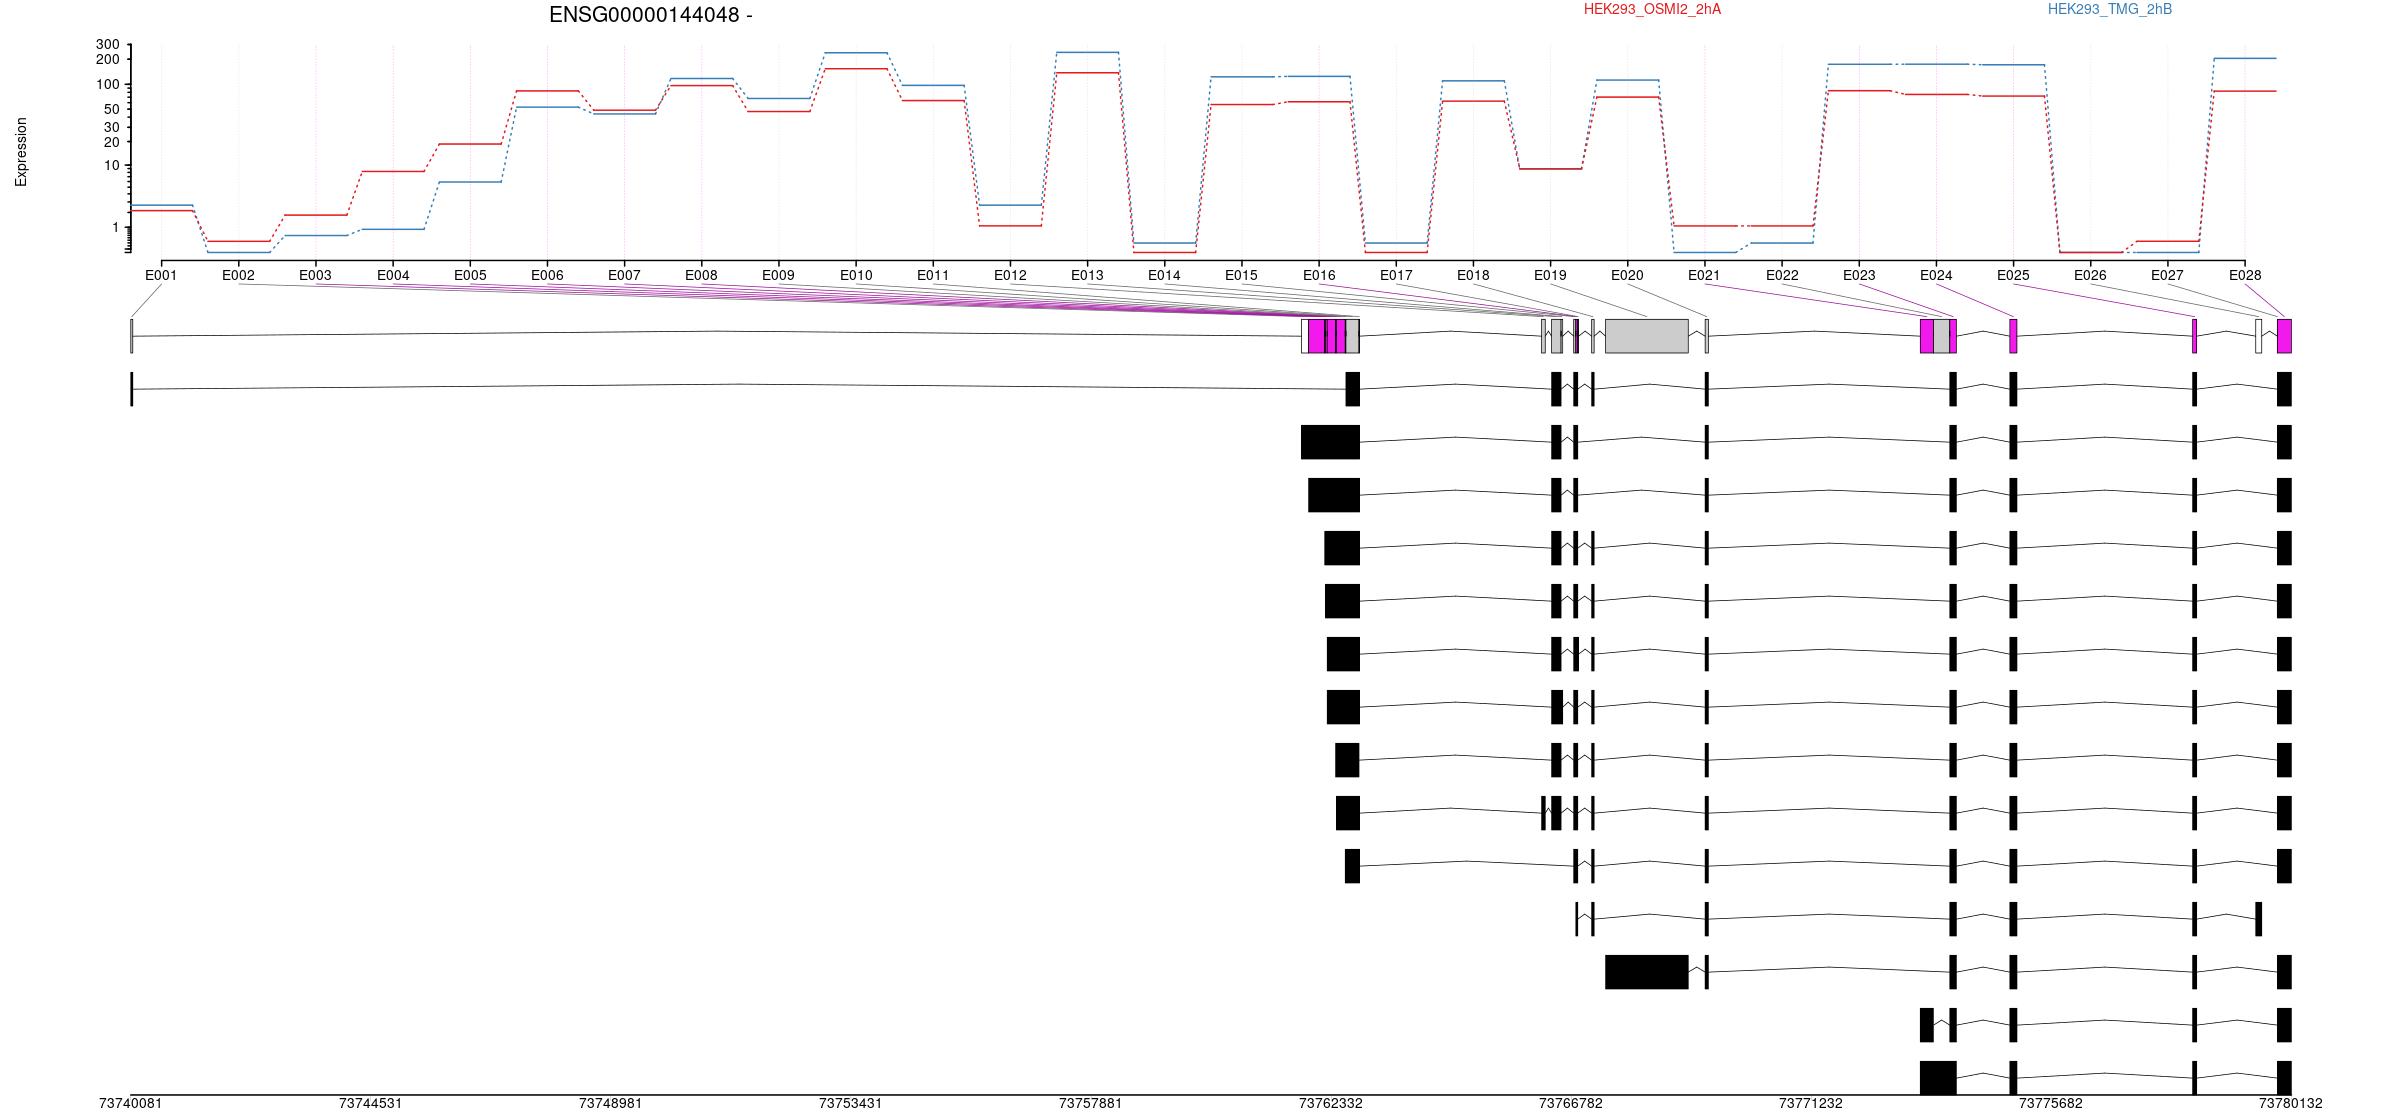Screen dimensions: 2400x1120
Task: Click the y-axis tick value 30
Action: [111, 128]
